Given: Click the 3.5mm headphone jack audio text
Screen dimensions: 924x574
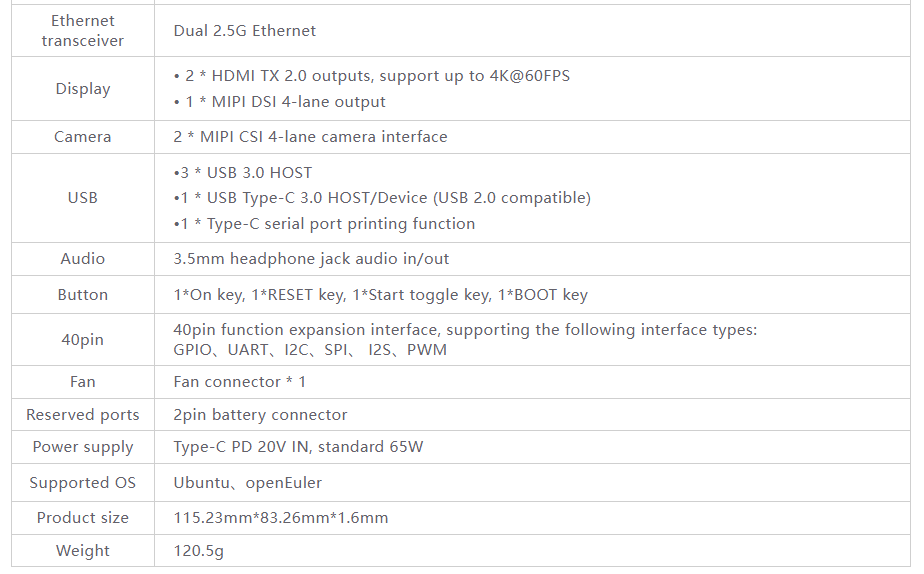Looking at the screenshot, I should coord(311,259).
